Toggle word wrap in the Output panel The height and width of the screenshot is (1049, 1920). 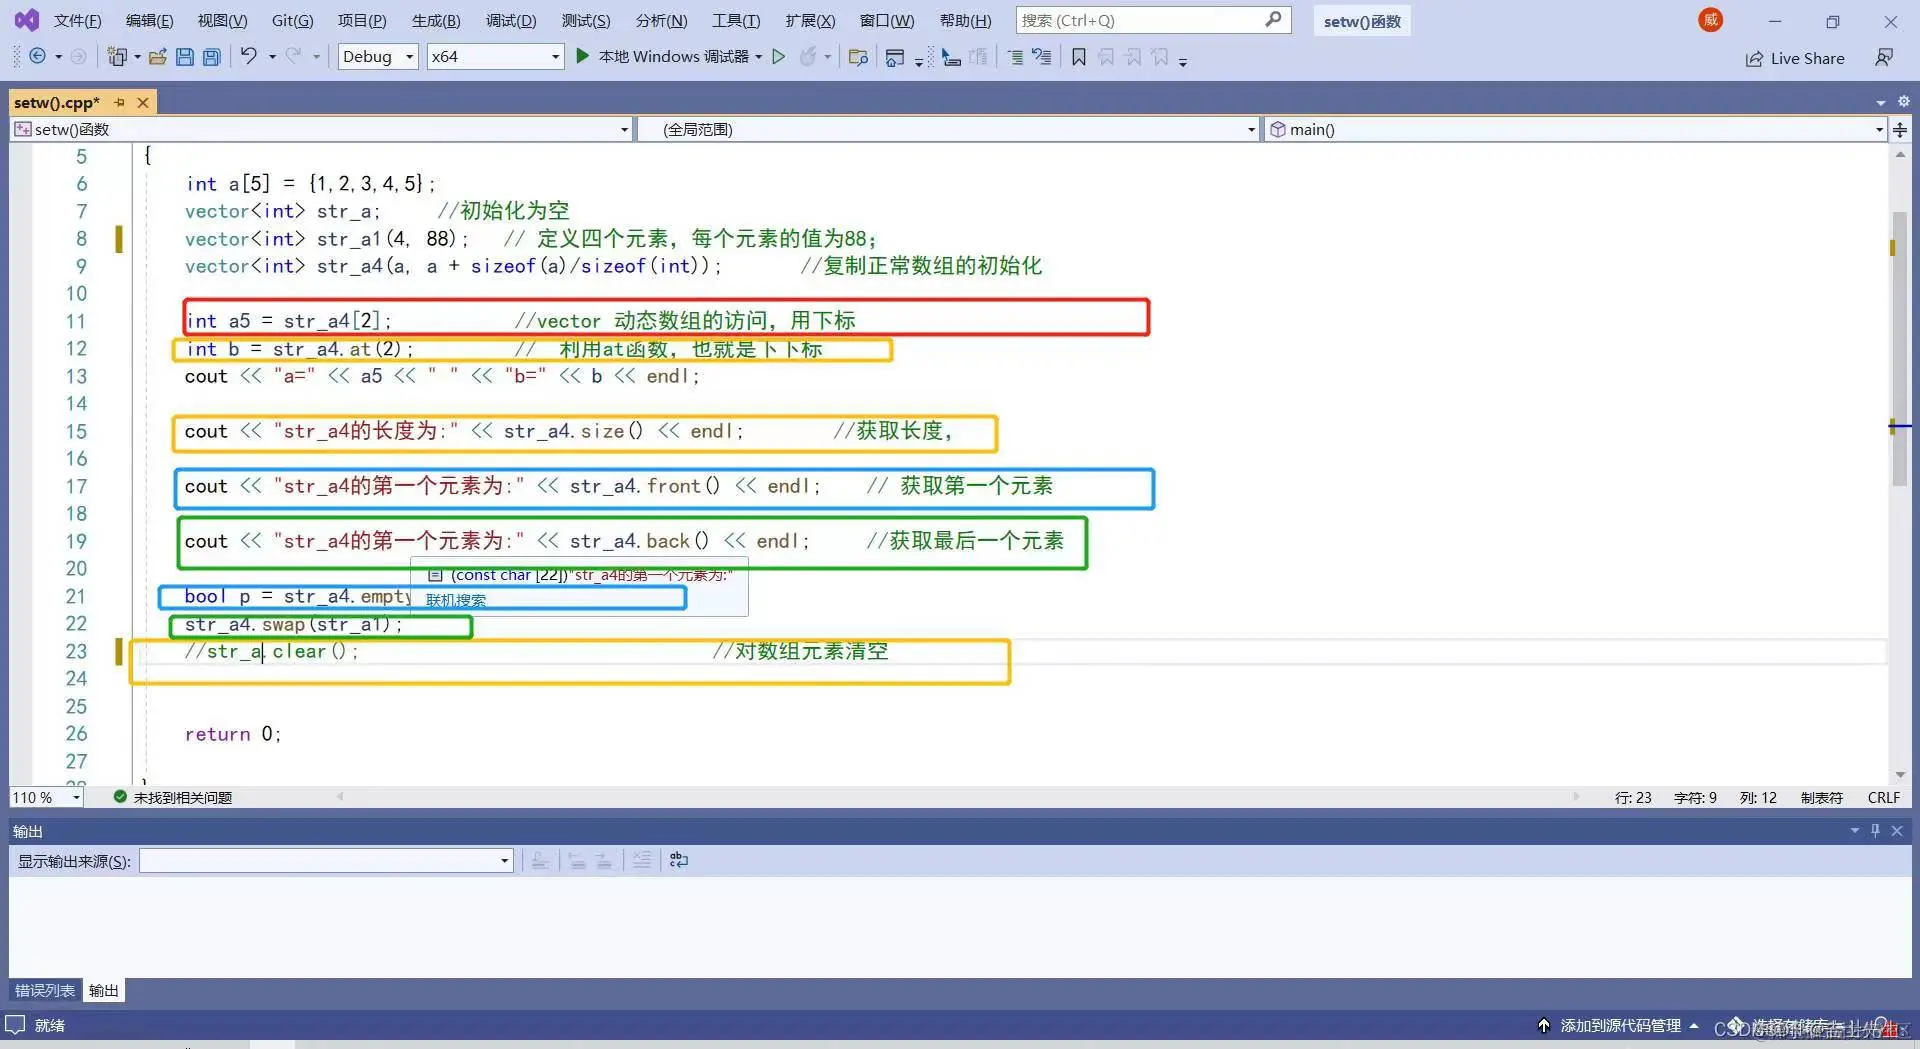(x=679, y=860)
